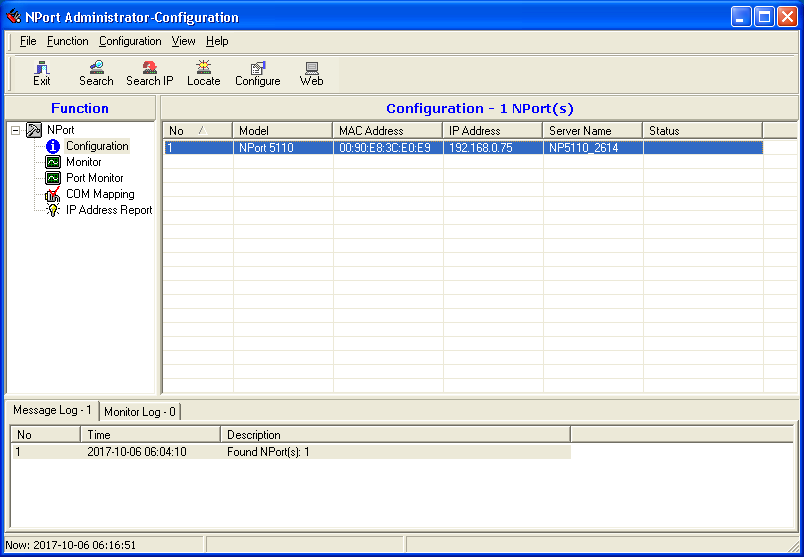
Task: Click the No column header in message log
Action: pyautogui.click(x=46, y=435)
